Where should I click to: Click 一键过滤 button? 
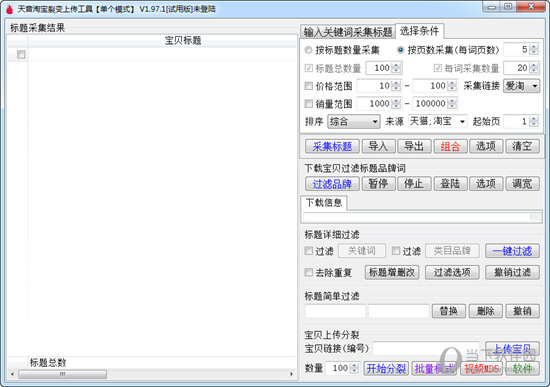[x=512, y=251]
